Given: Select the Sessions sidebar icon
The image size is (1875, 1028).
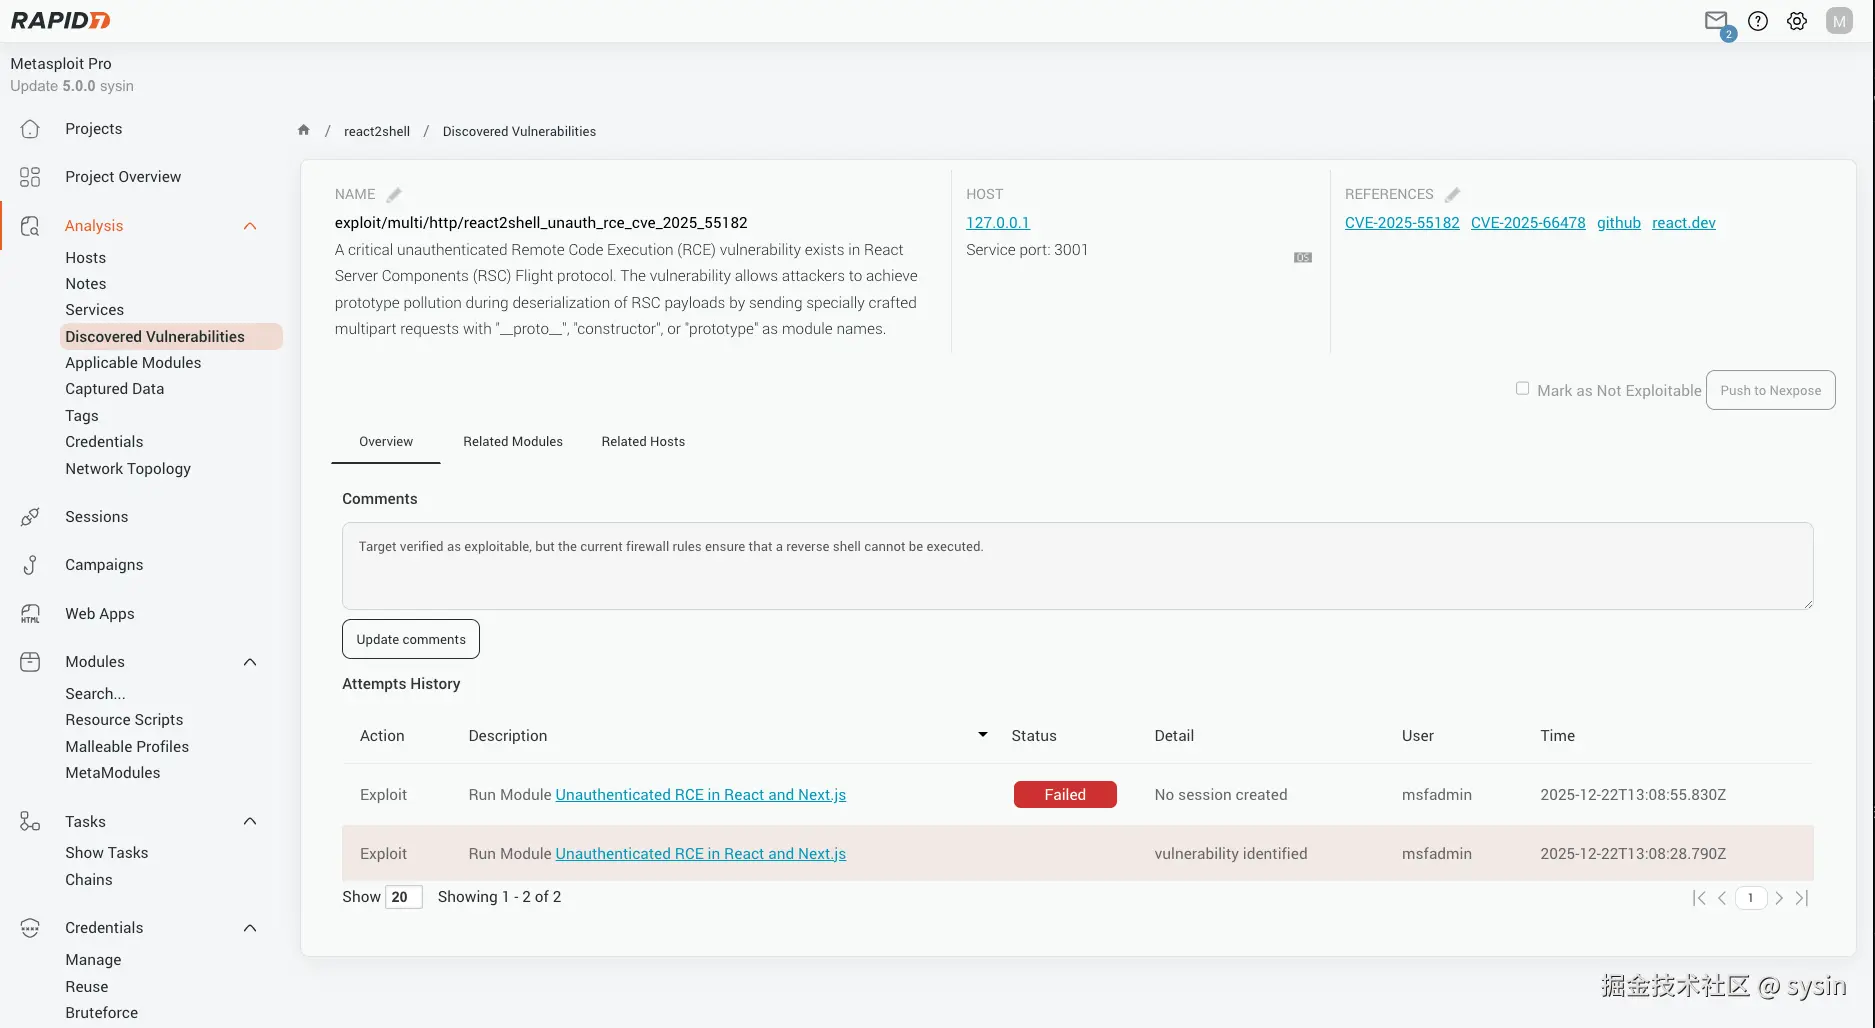Looking at the screenshot, I should pyautogui.click(x=29, y=516).
